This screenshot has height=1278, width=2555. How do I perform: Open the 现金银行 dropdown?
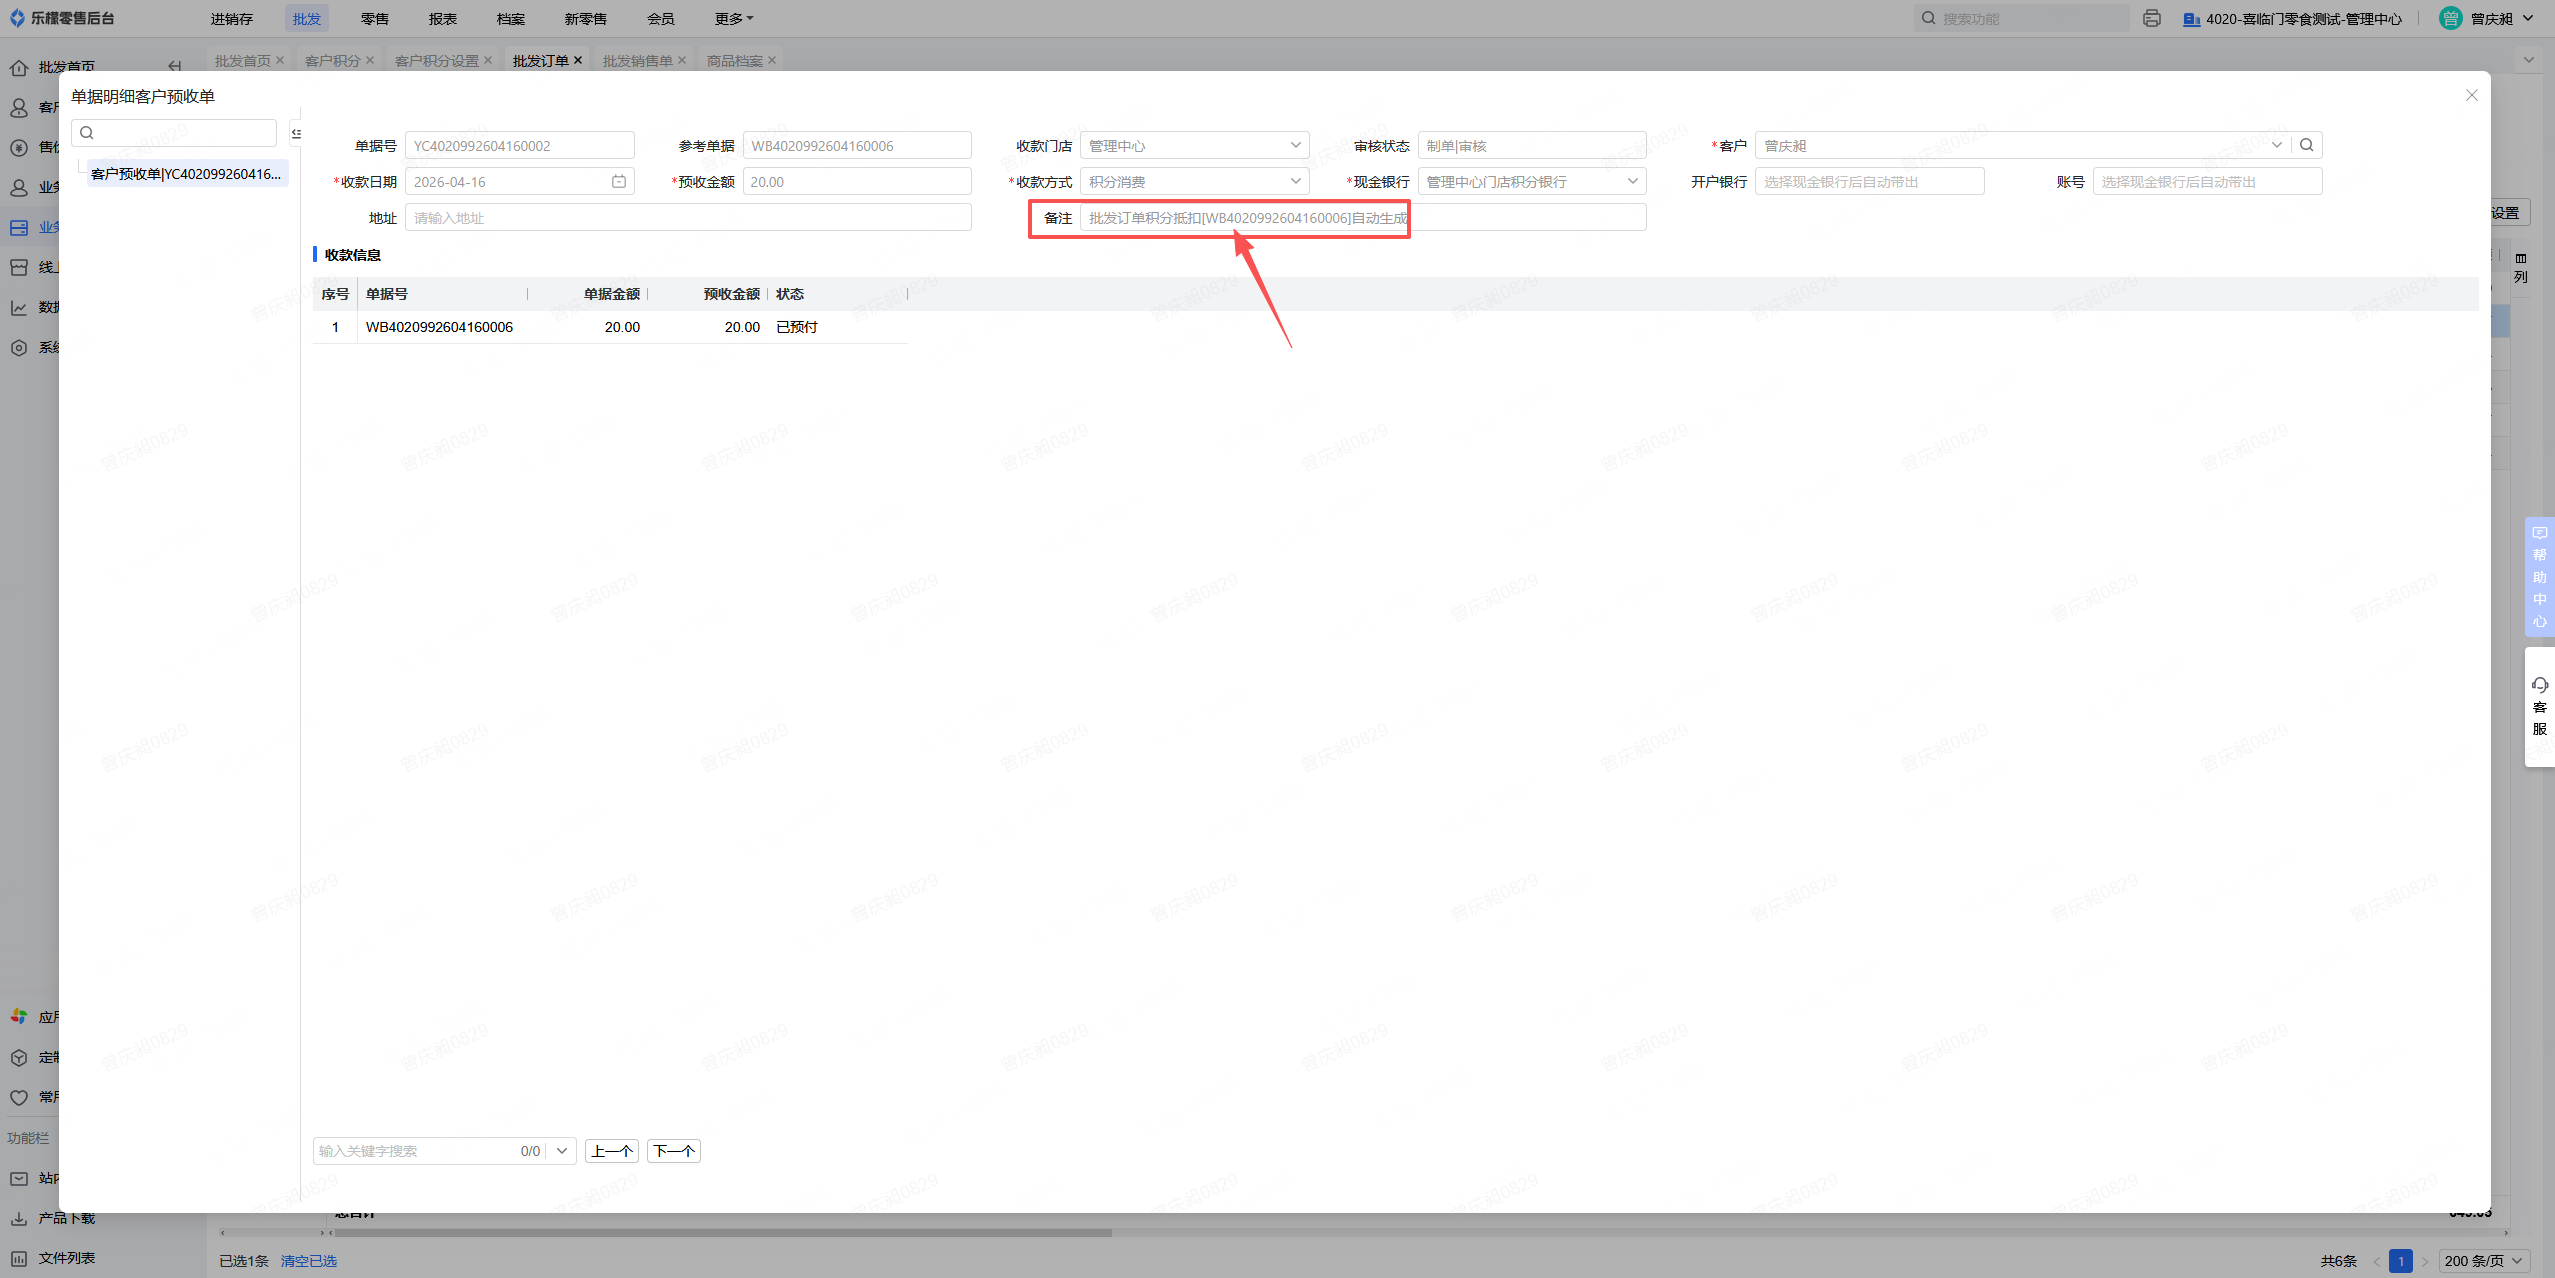1632,181
